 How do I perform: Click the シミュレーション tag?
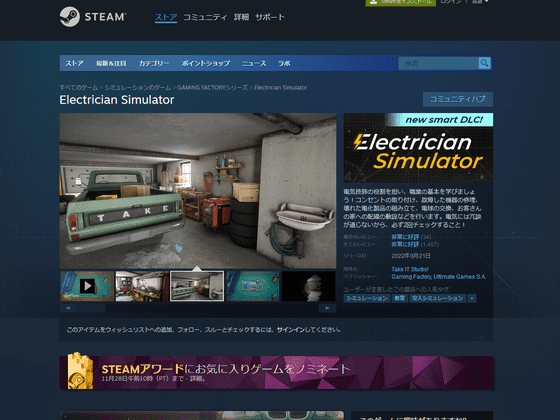[367, 298]
